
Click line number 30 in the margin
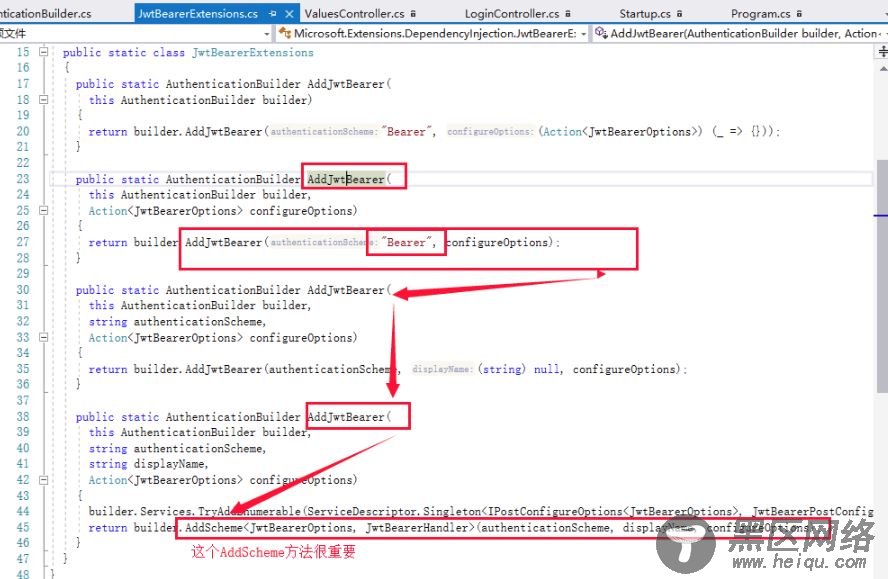click(23, 290)
